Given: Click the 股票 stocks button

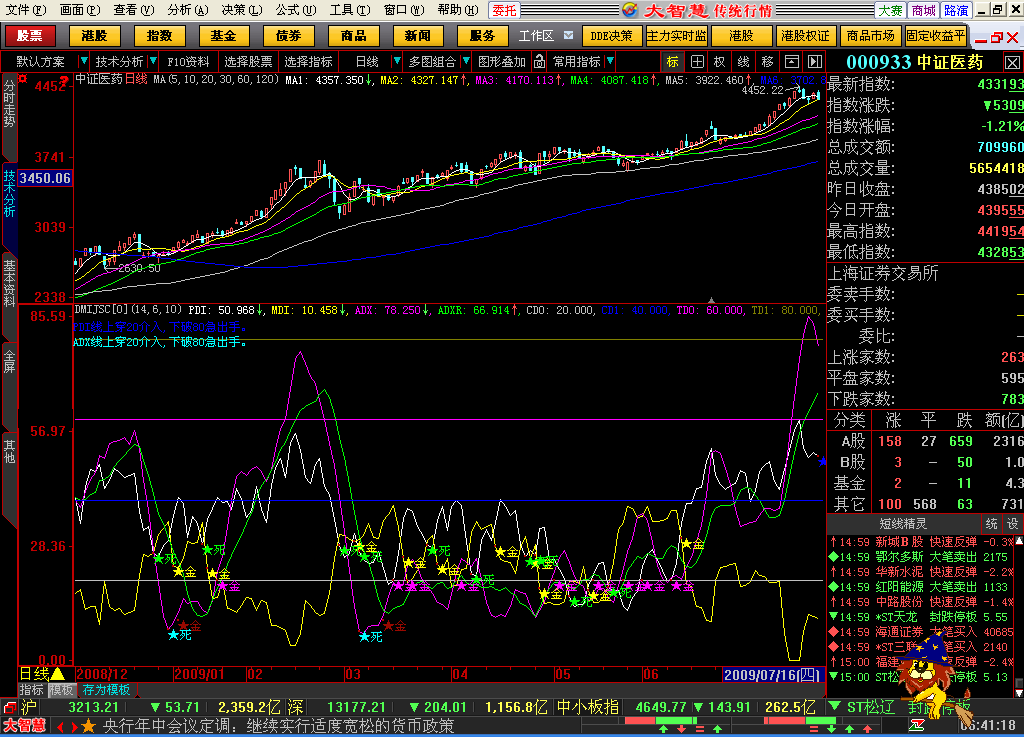Looking at the screenshot, I should [x=29, y=35].
